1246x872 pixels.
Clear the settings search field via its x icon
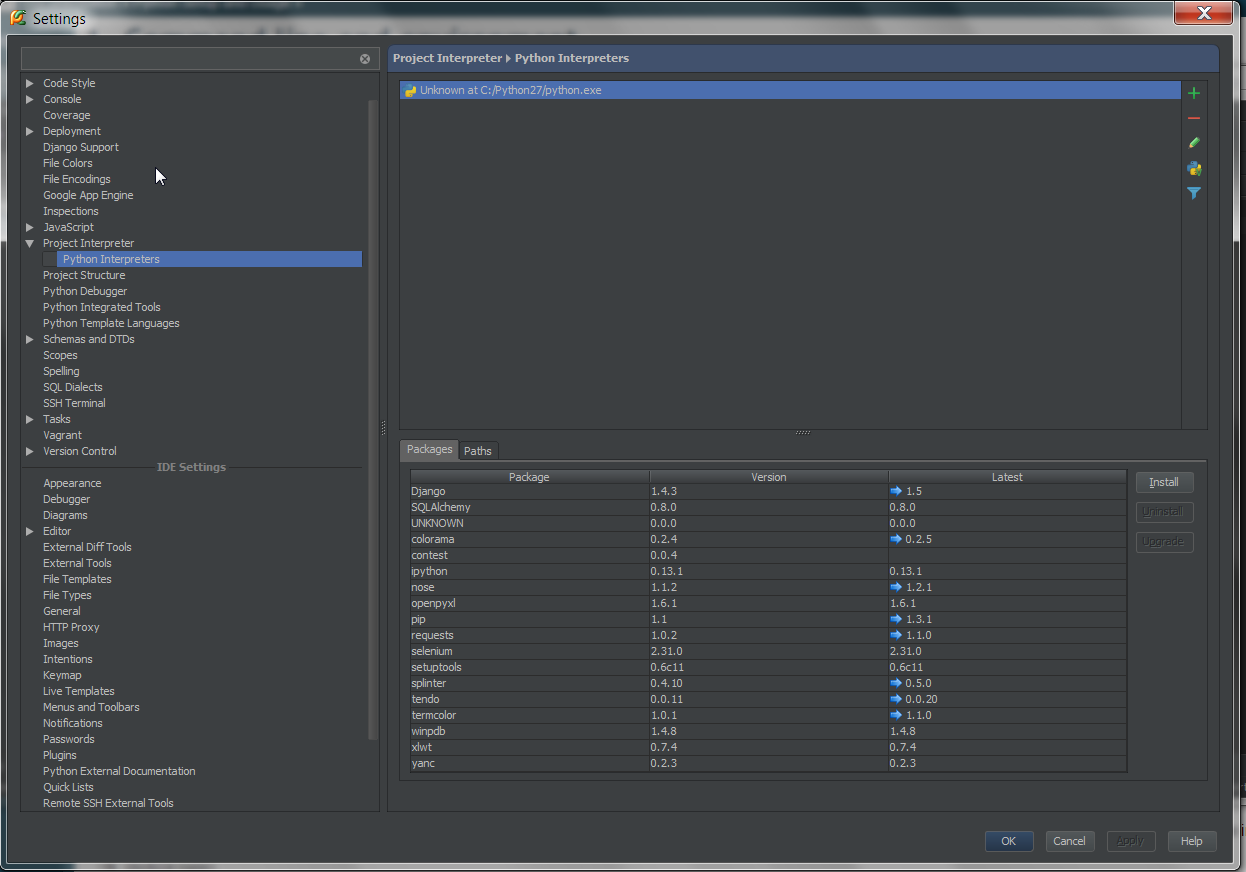pyautogui.click(x=365, y=58)
